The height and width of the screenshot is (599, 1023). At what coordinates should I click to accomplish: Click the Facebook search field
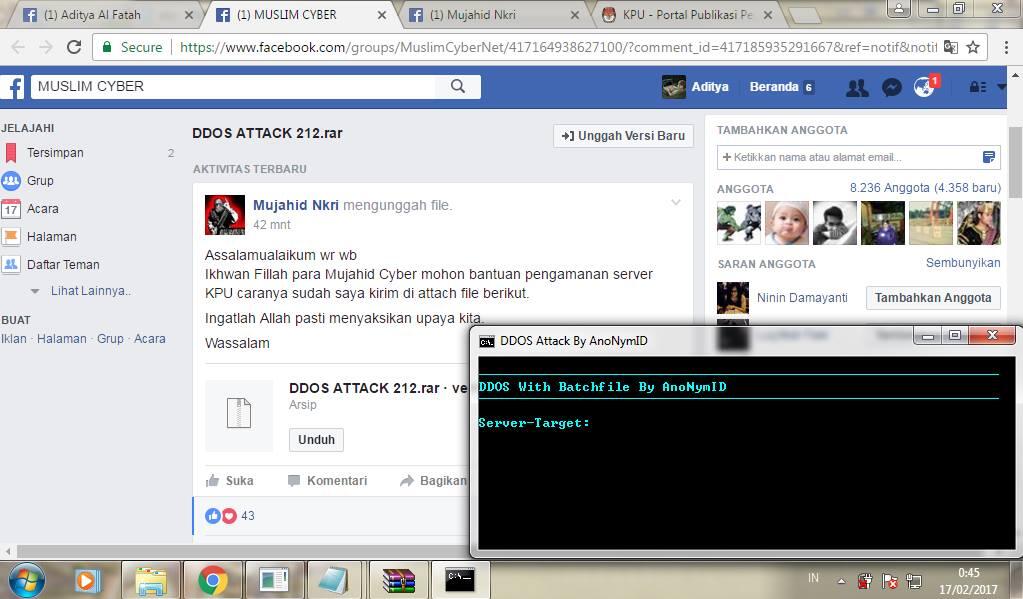(x=235, y=86)
